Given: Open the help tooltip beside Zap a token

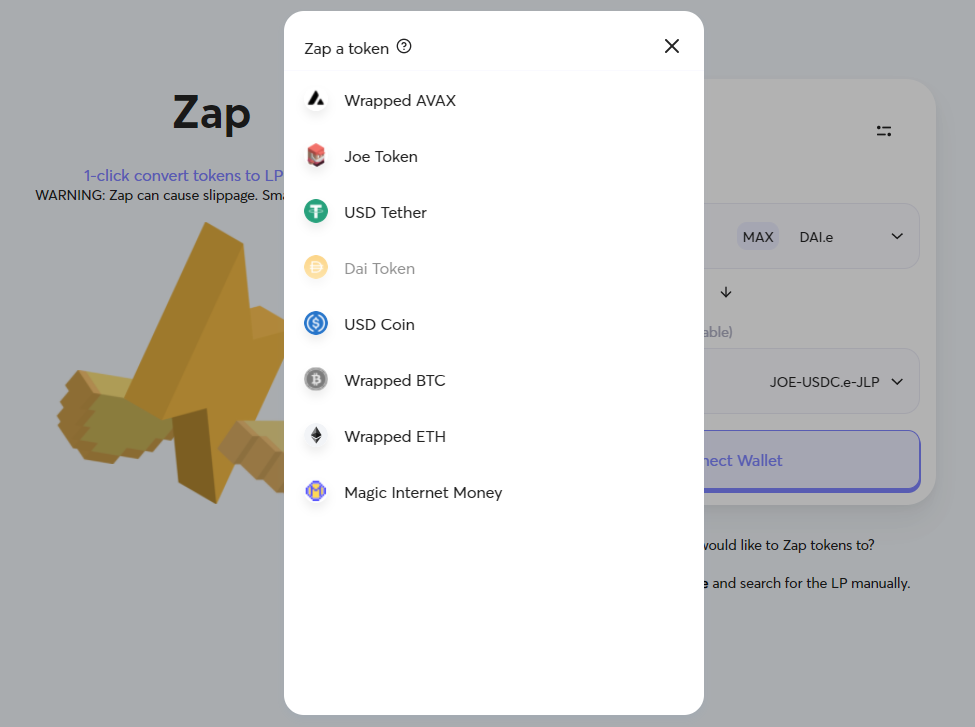Looking at the screenshot, I should [404, 47].
